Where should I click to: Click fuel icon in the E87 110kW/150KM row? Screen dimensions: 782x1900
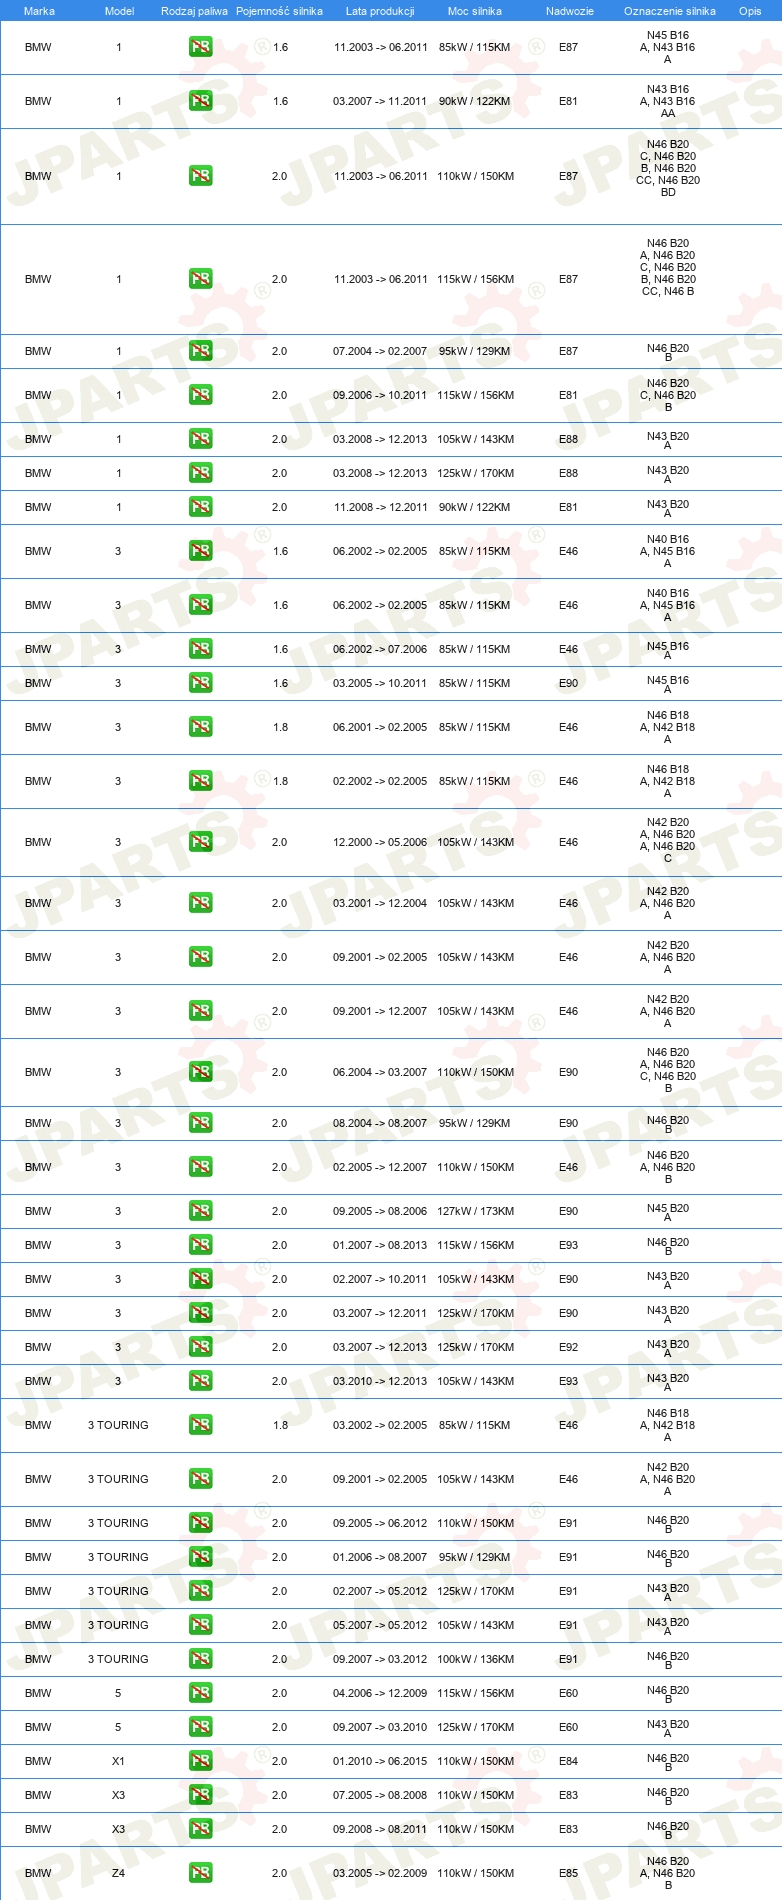pyautogui.click(x=200, y=176)
